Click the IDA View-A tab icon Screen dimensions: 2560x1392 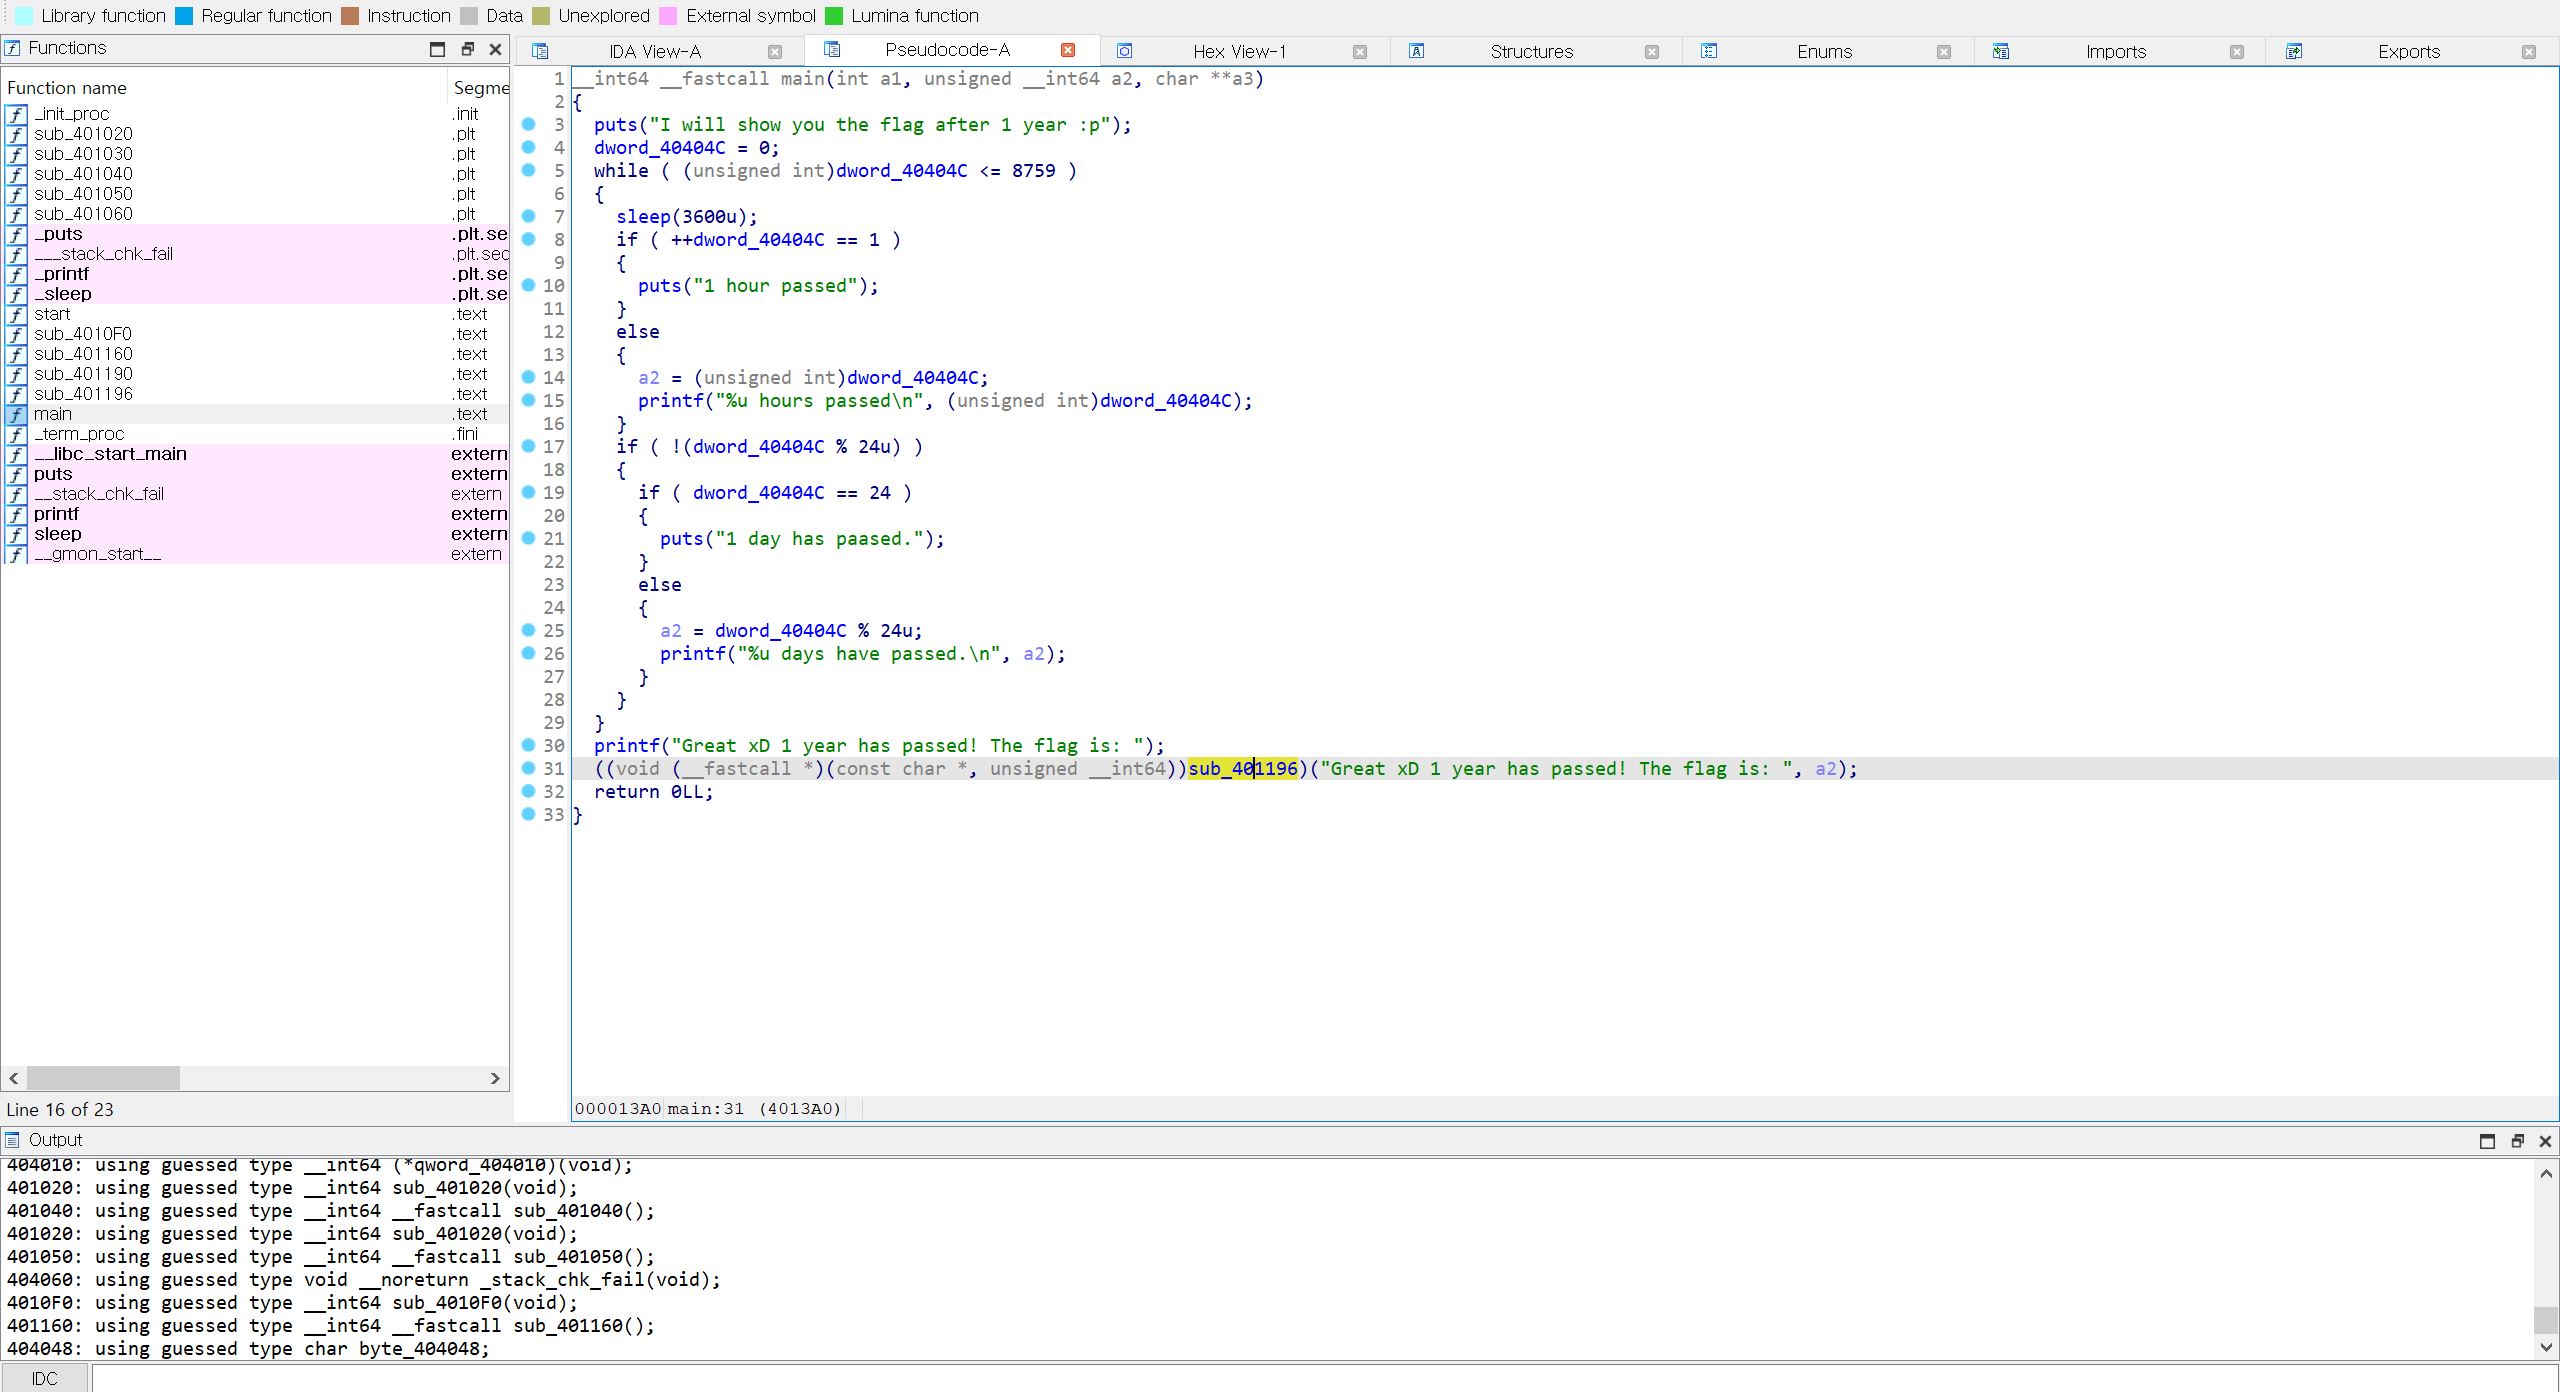click(540, 51)
